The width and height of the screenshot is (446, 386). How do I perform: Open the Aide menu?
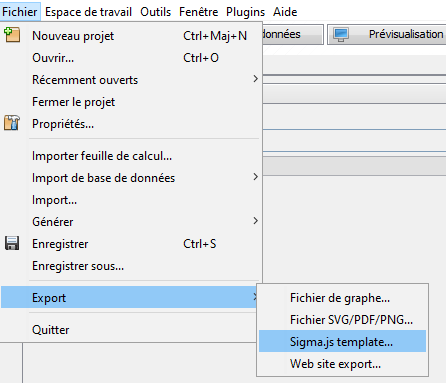click(285, 12)
